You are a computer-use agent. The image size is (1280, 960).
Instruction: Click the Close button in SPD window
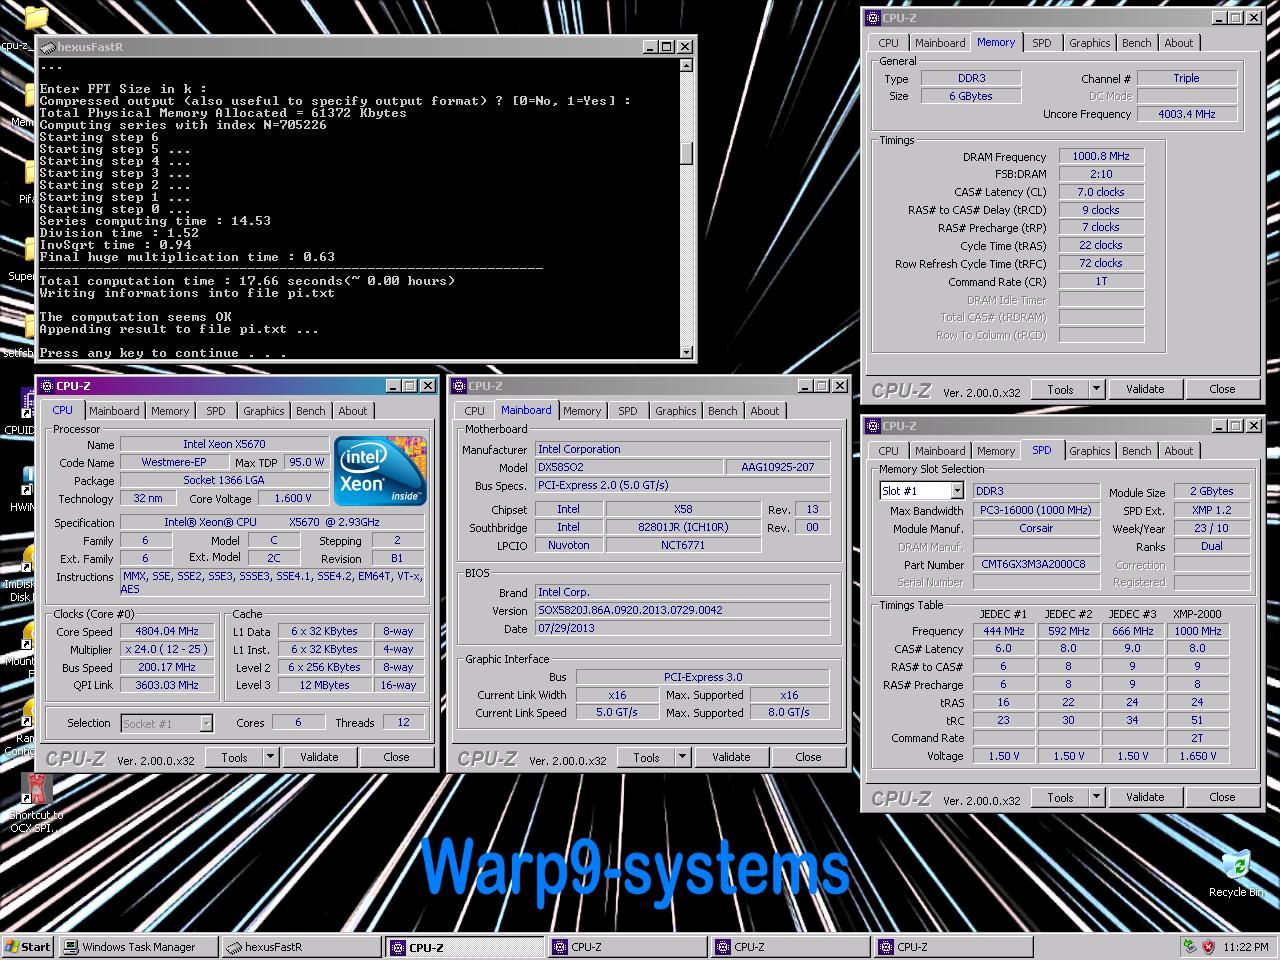(x=1222, y=797)
